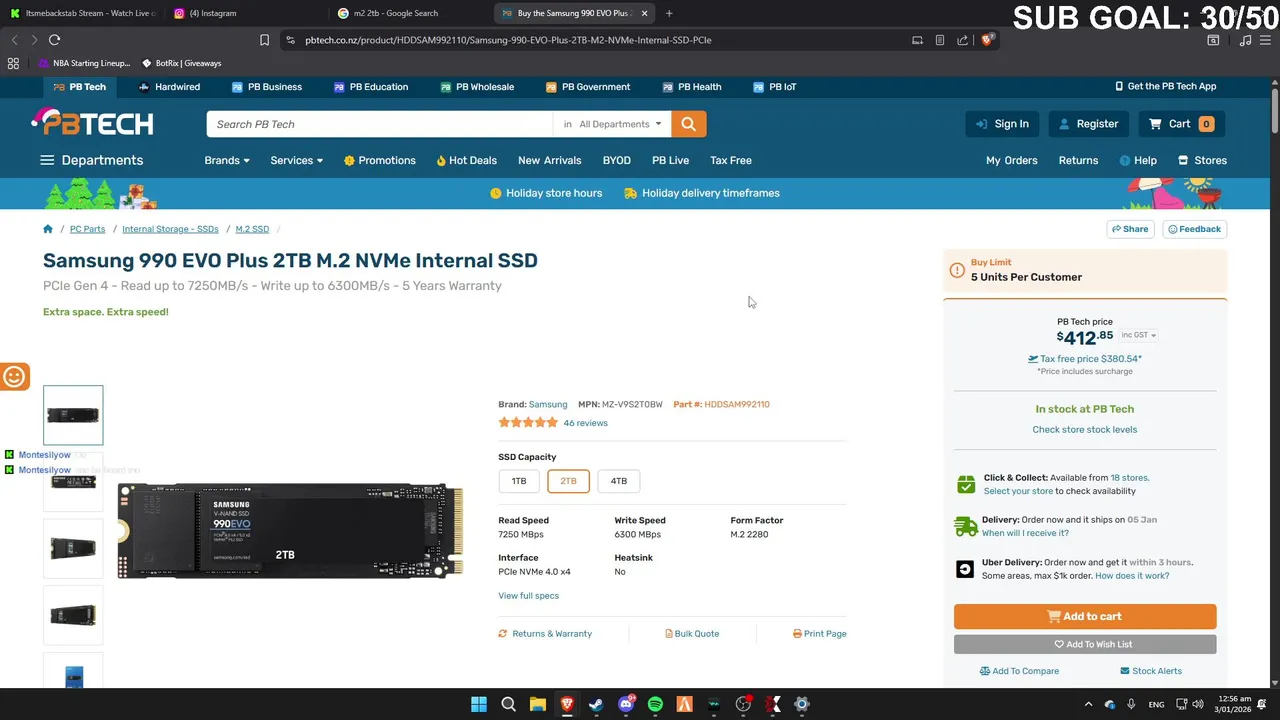Open File Explorer from the taskbar
1280x720 pixels.
coord(537,704)
